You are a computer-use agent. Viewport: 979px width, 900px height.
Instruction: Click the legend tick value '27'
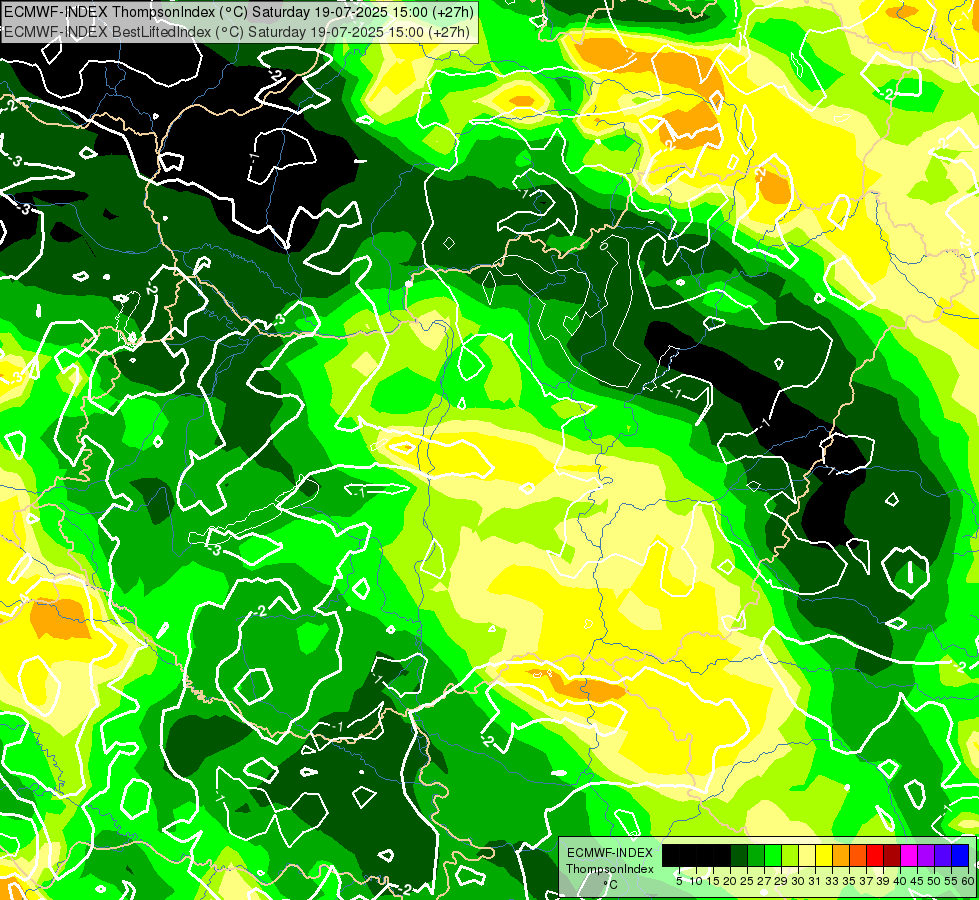764,881
